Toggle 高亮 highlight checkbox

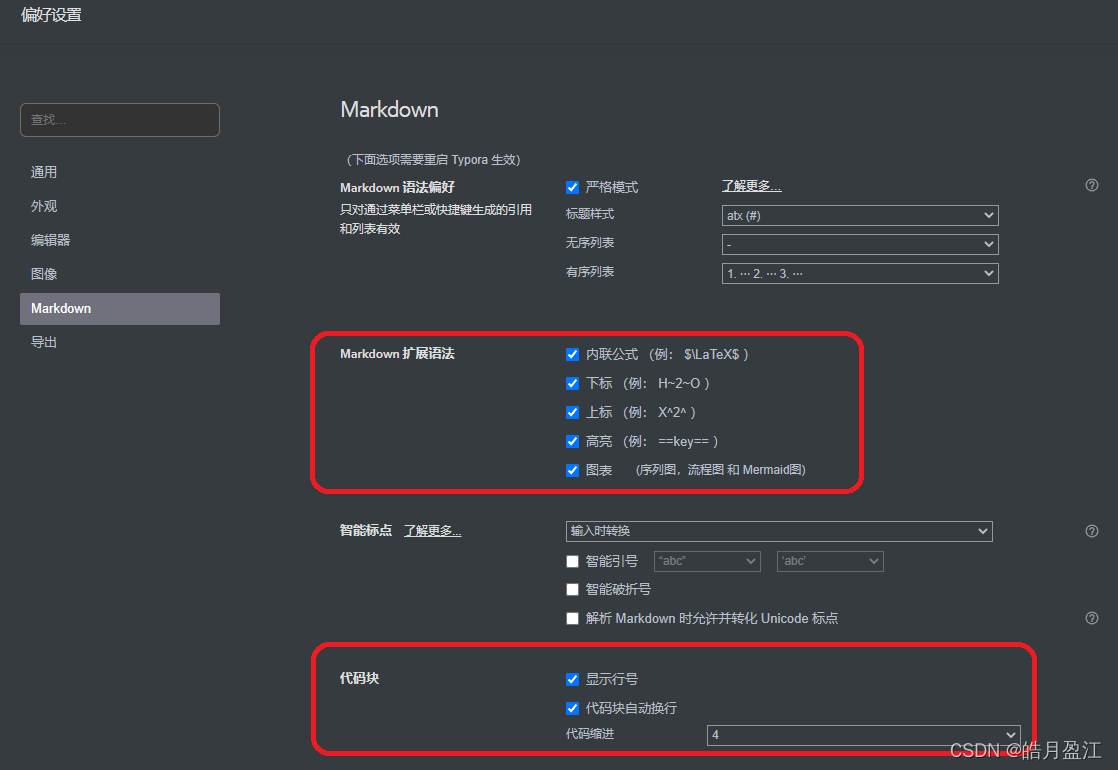pos(572,441)
